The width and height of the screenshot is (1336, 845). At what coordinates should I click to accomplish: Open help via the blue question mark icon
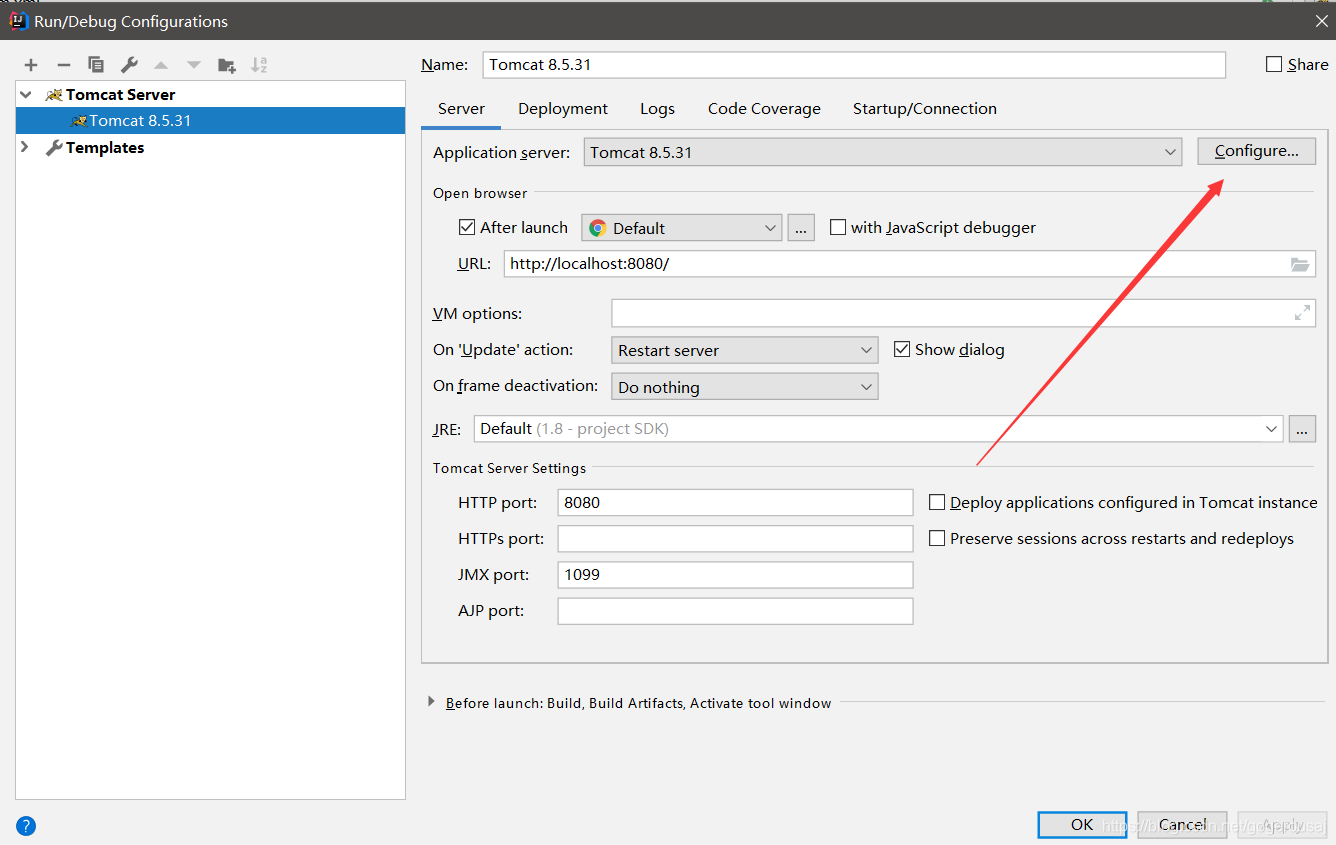[26, 826]
